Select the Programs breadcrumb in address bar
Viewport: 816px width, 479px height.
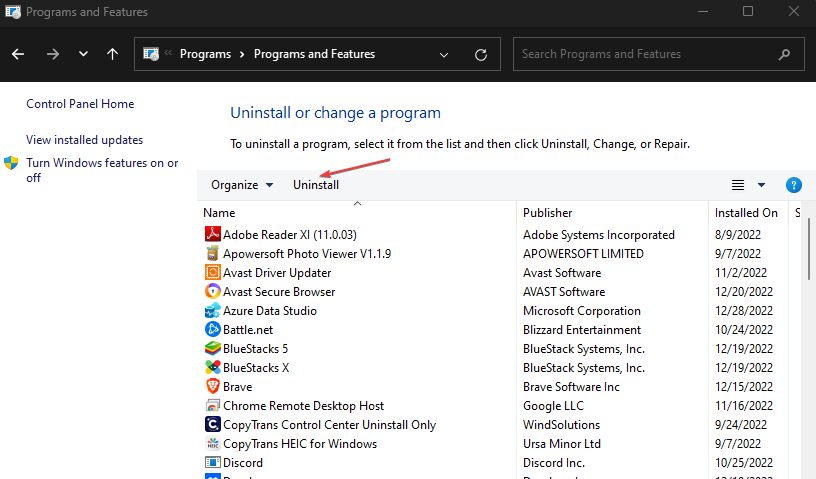coord(206,54)
